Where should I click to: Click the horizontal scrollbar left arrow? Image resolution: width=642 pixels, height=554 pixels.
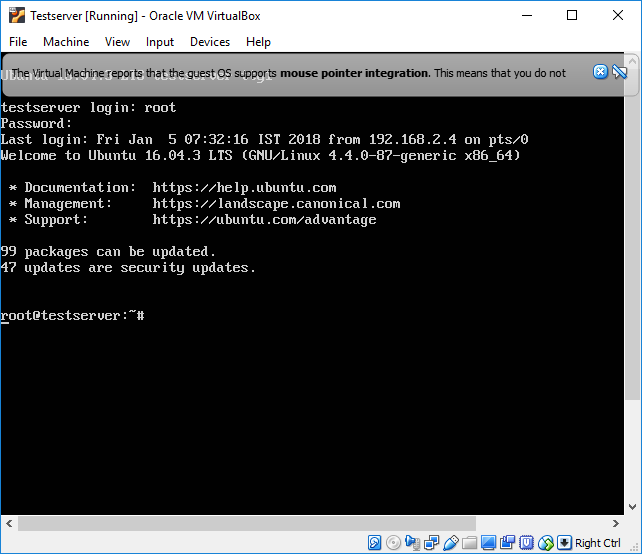[x=9, y=523]
